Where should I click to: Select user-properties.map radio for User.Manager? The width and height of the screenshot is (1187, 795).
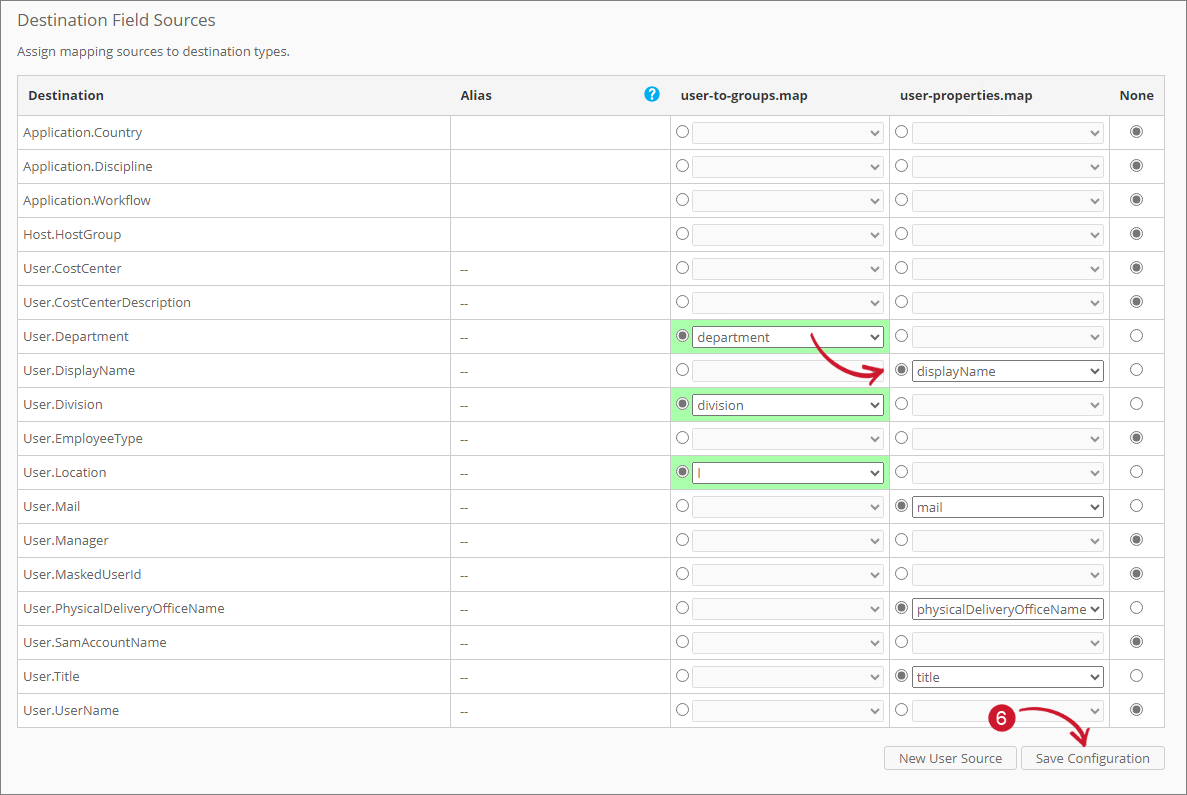click(x=901, y=540)
